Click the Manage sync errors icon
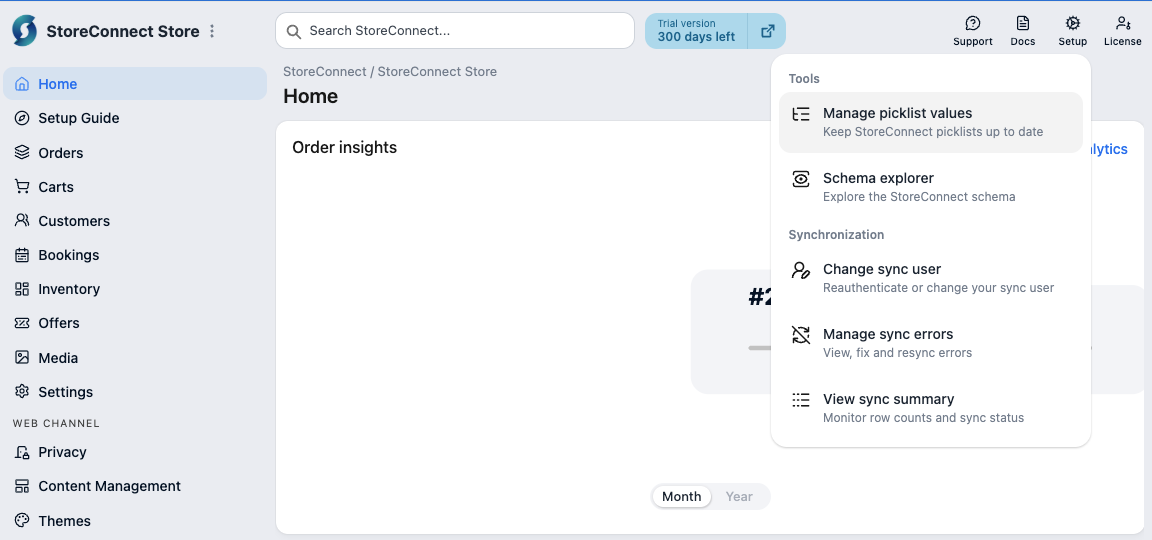The image size is (1152, 540). click(801, 335)
